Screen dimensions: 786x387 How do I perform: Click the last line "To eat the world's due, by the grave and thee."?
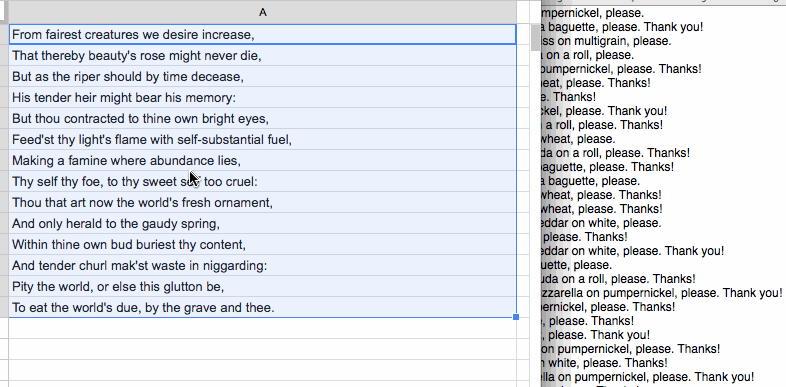pos(262,307)
